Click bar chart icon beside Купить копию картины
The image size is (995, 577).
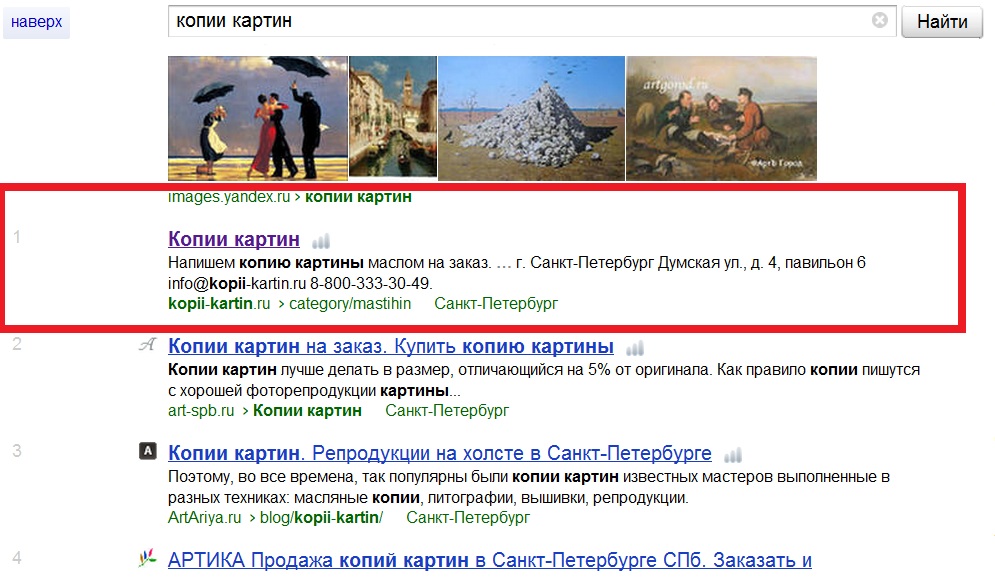pos(635,348)
